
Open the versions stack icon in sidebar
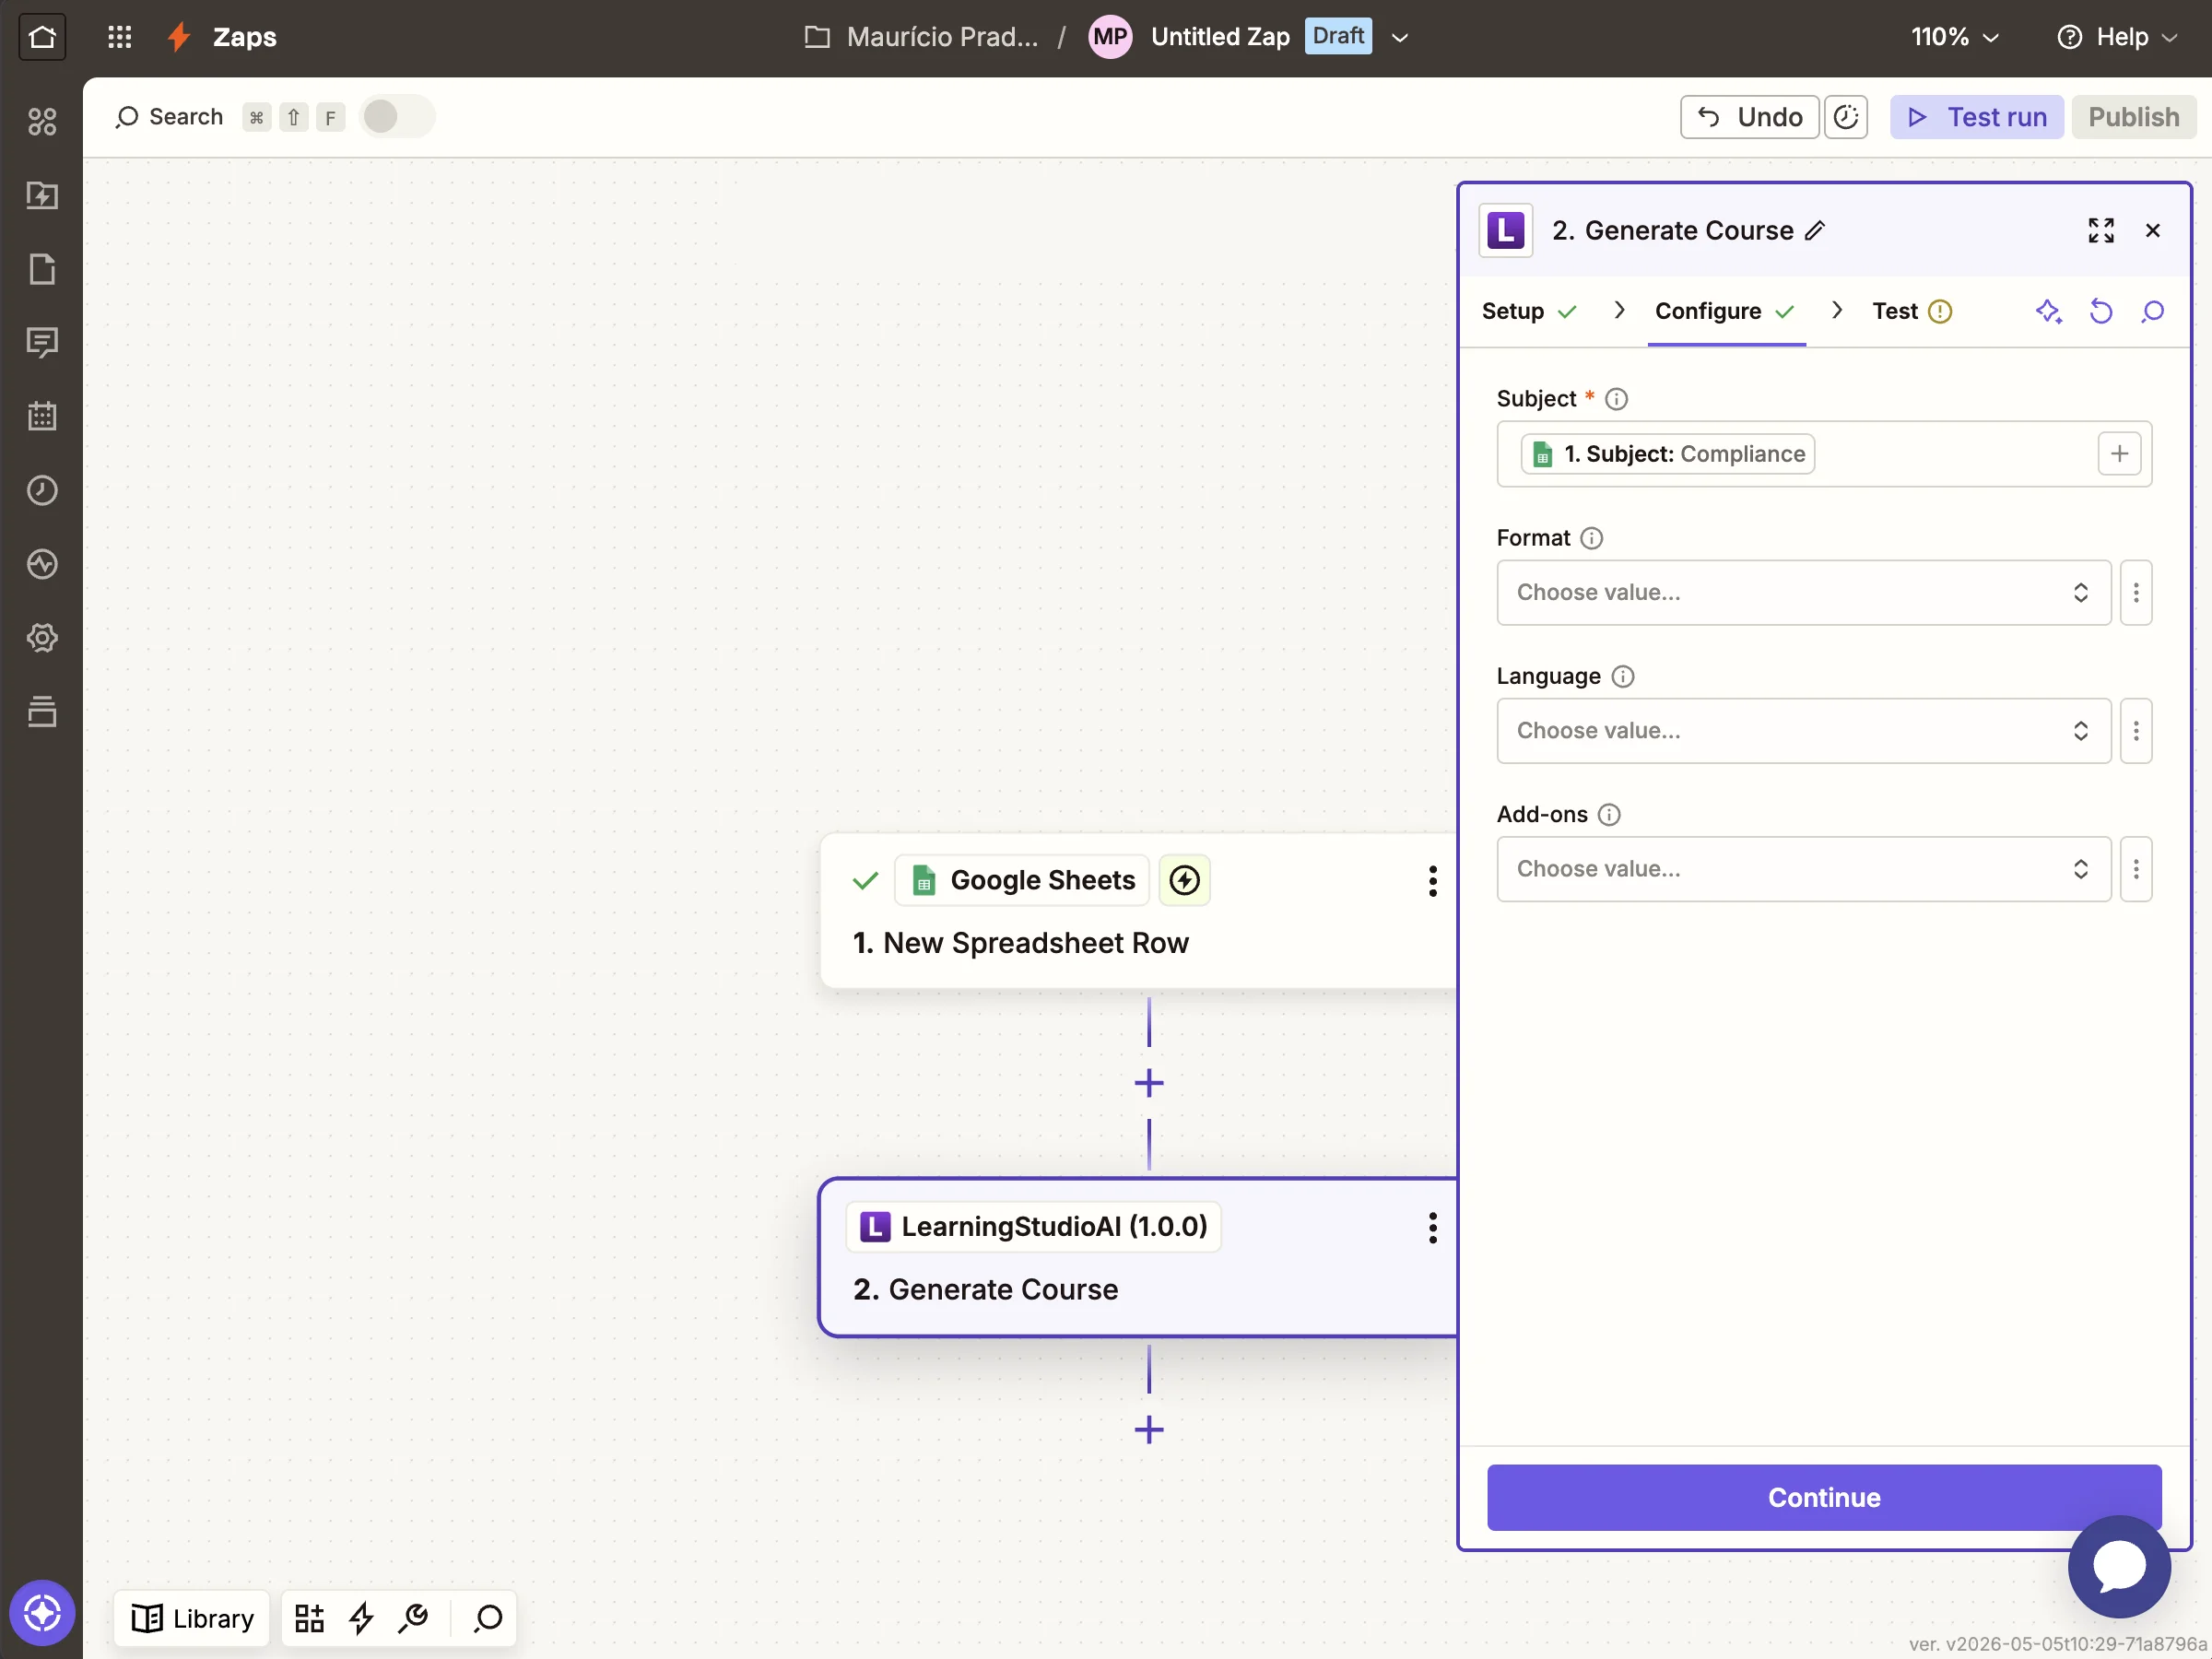click(42, 711)
